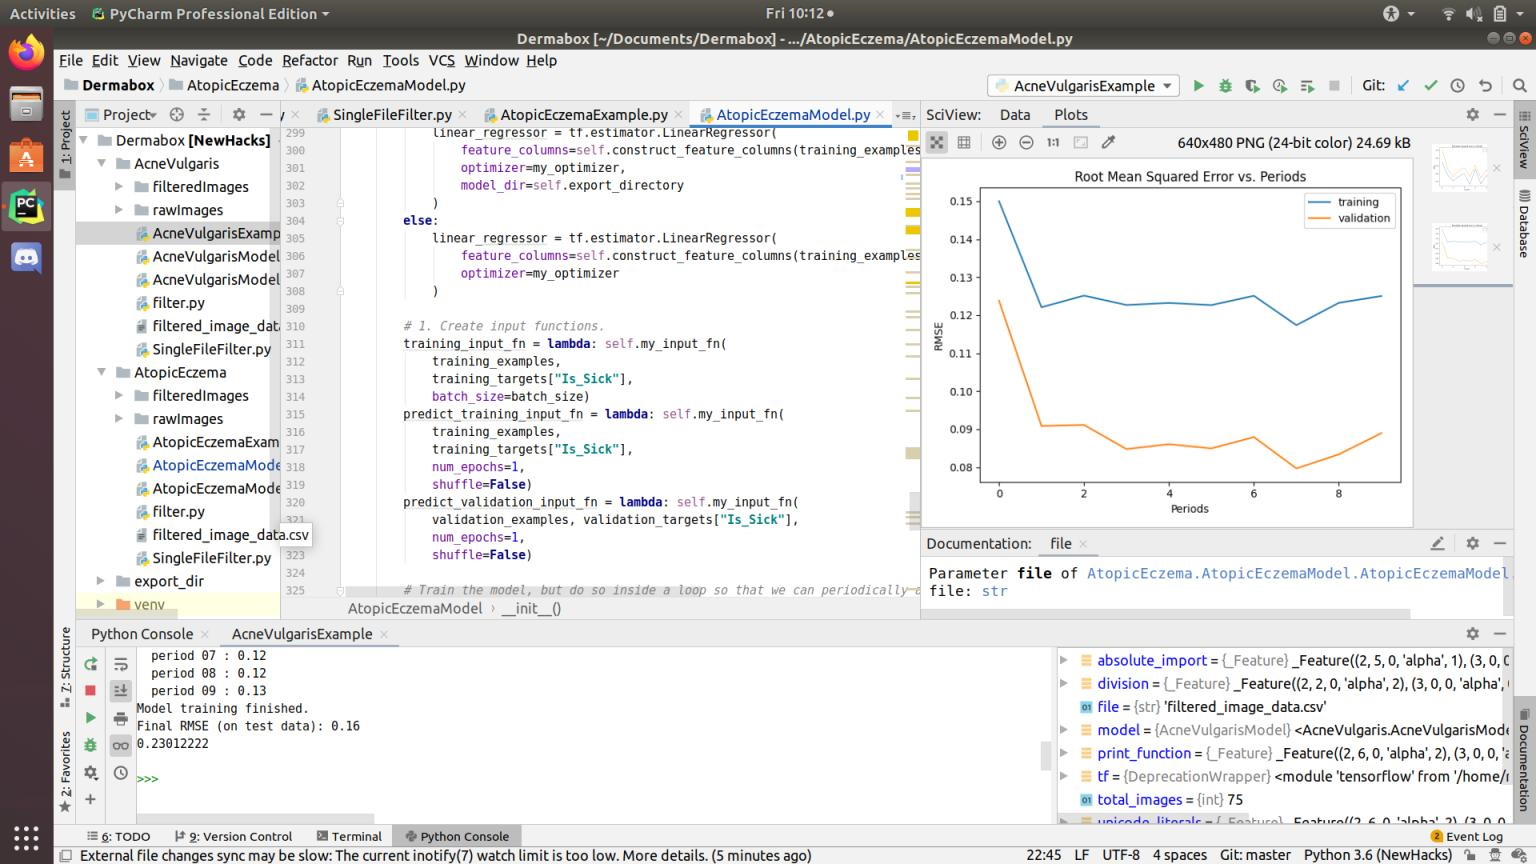Screen dimensions: 1536x864
Task: Start debugging with the bug icon in the toolbar
Action: [x=1225, y=86]
